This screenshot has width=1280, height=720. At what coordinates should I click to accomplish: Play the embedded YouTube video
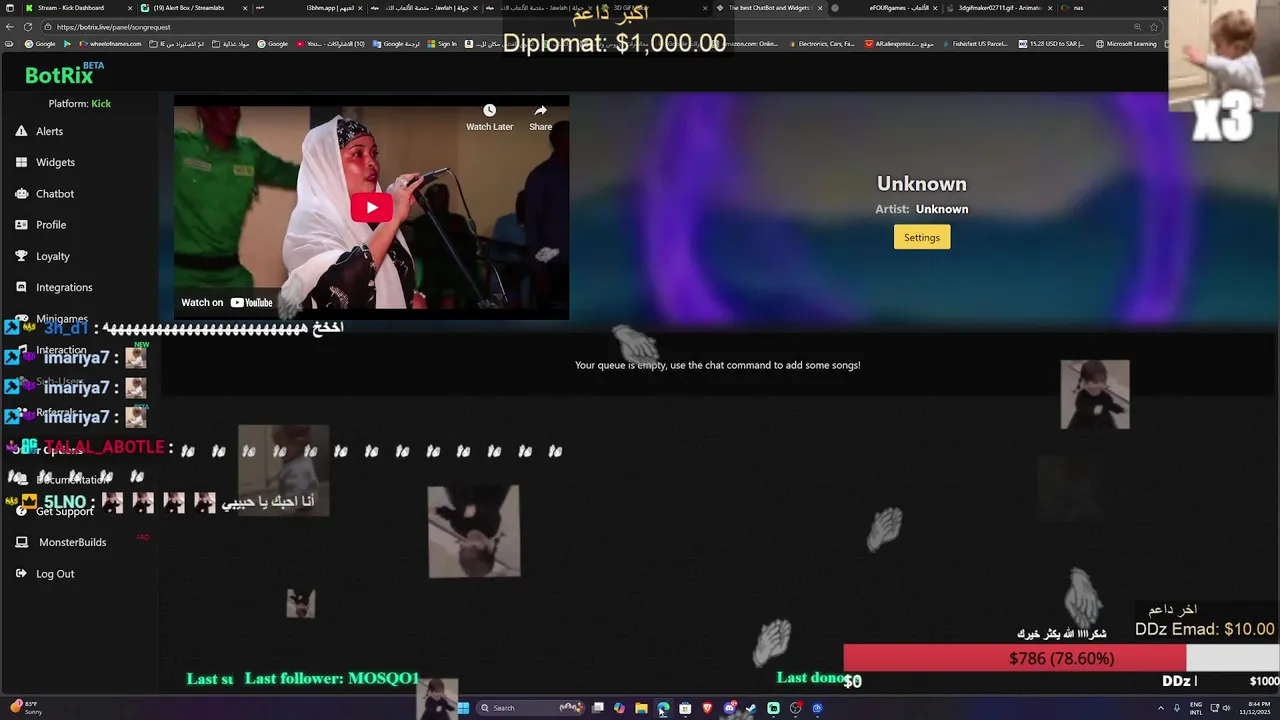(371, 208)
